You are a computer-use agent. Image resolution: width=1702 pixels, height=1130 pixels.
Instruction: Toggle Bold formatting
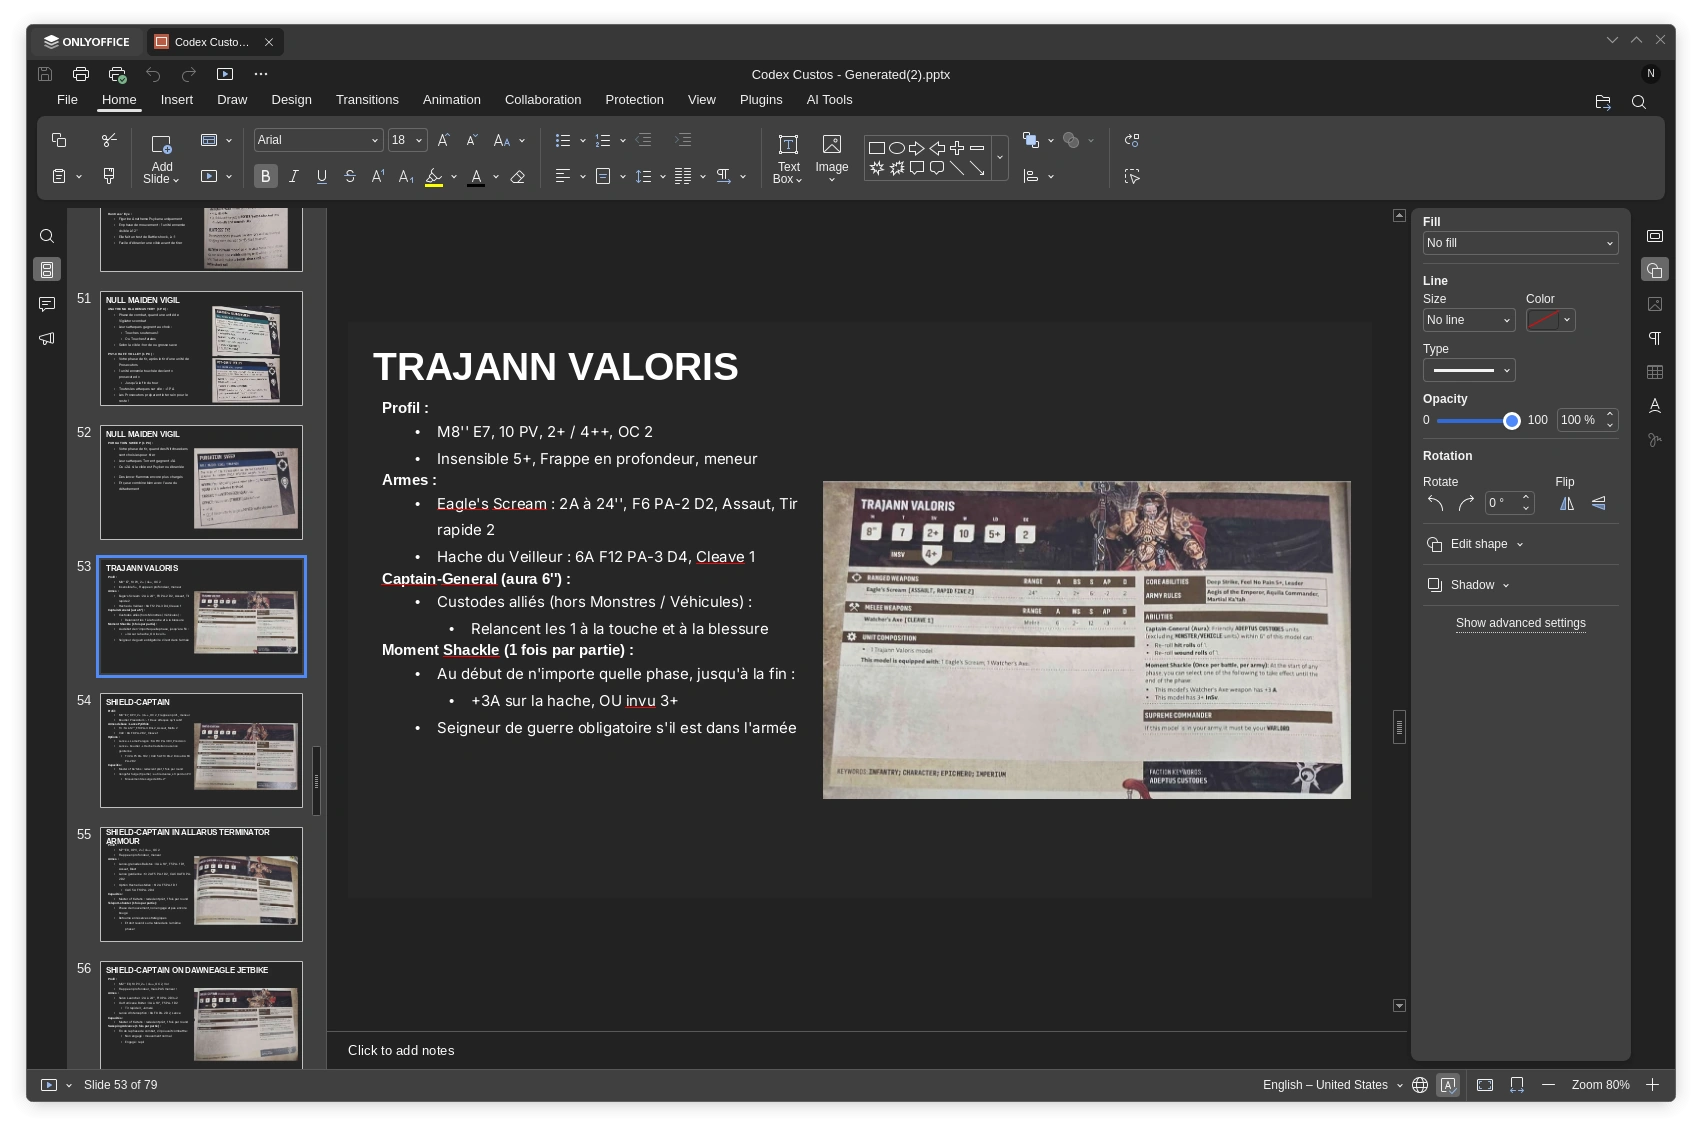coord(265,176)
